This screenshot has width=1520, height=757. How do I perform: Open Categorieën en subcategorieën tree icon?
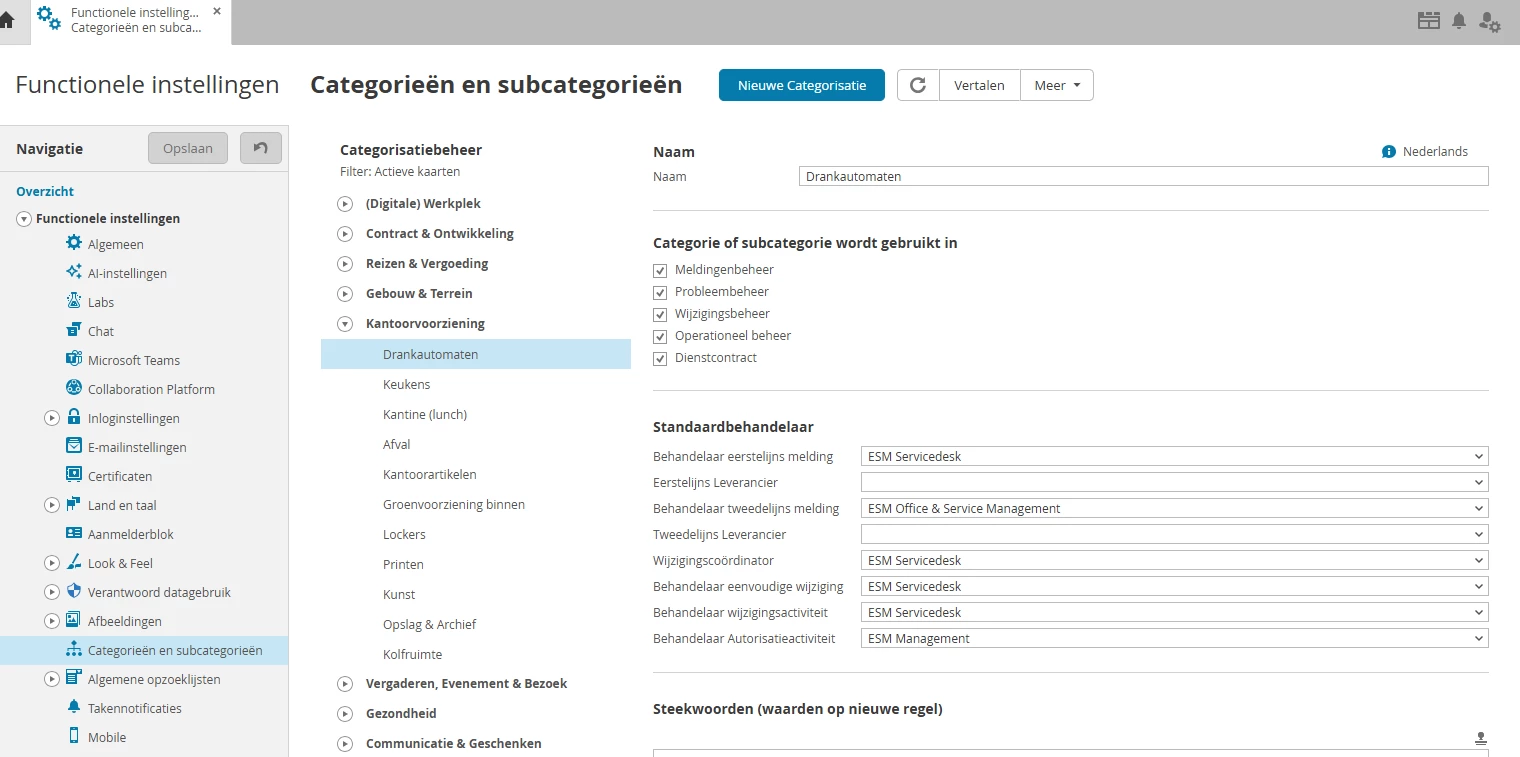pos(74,650)
